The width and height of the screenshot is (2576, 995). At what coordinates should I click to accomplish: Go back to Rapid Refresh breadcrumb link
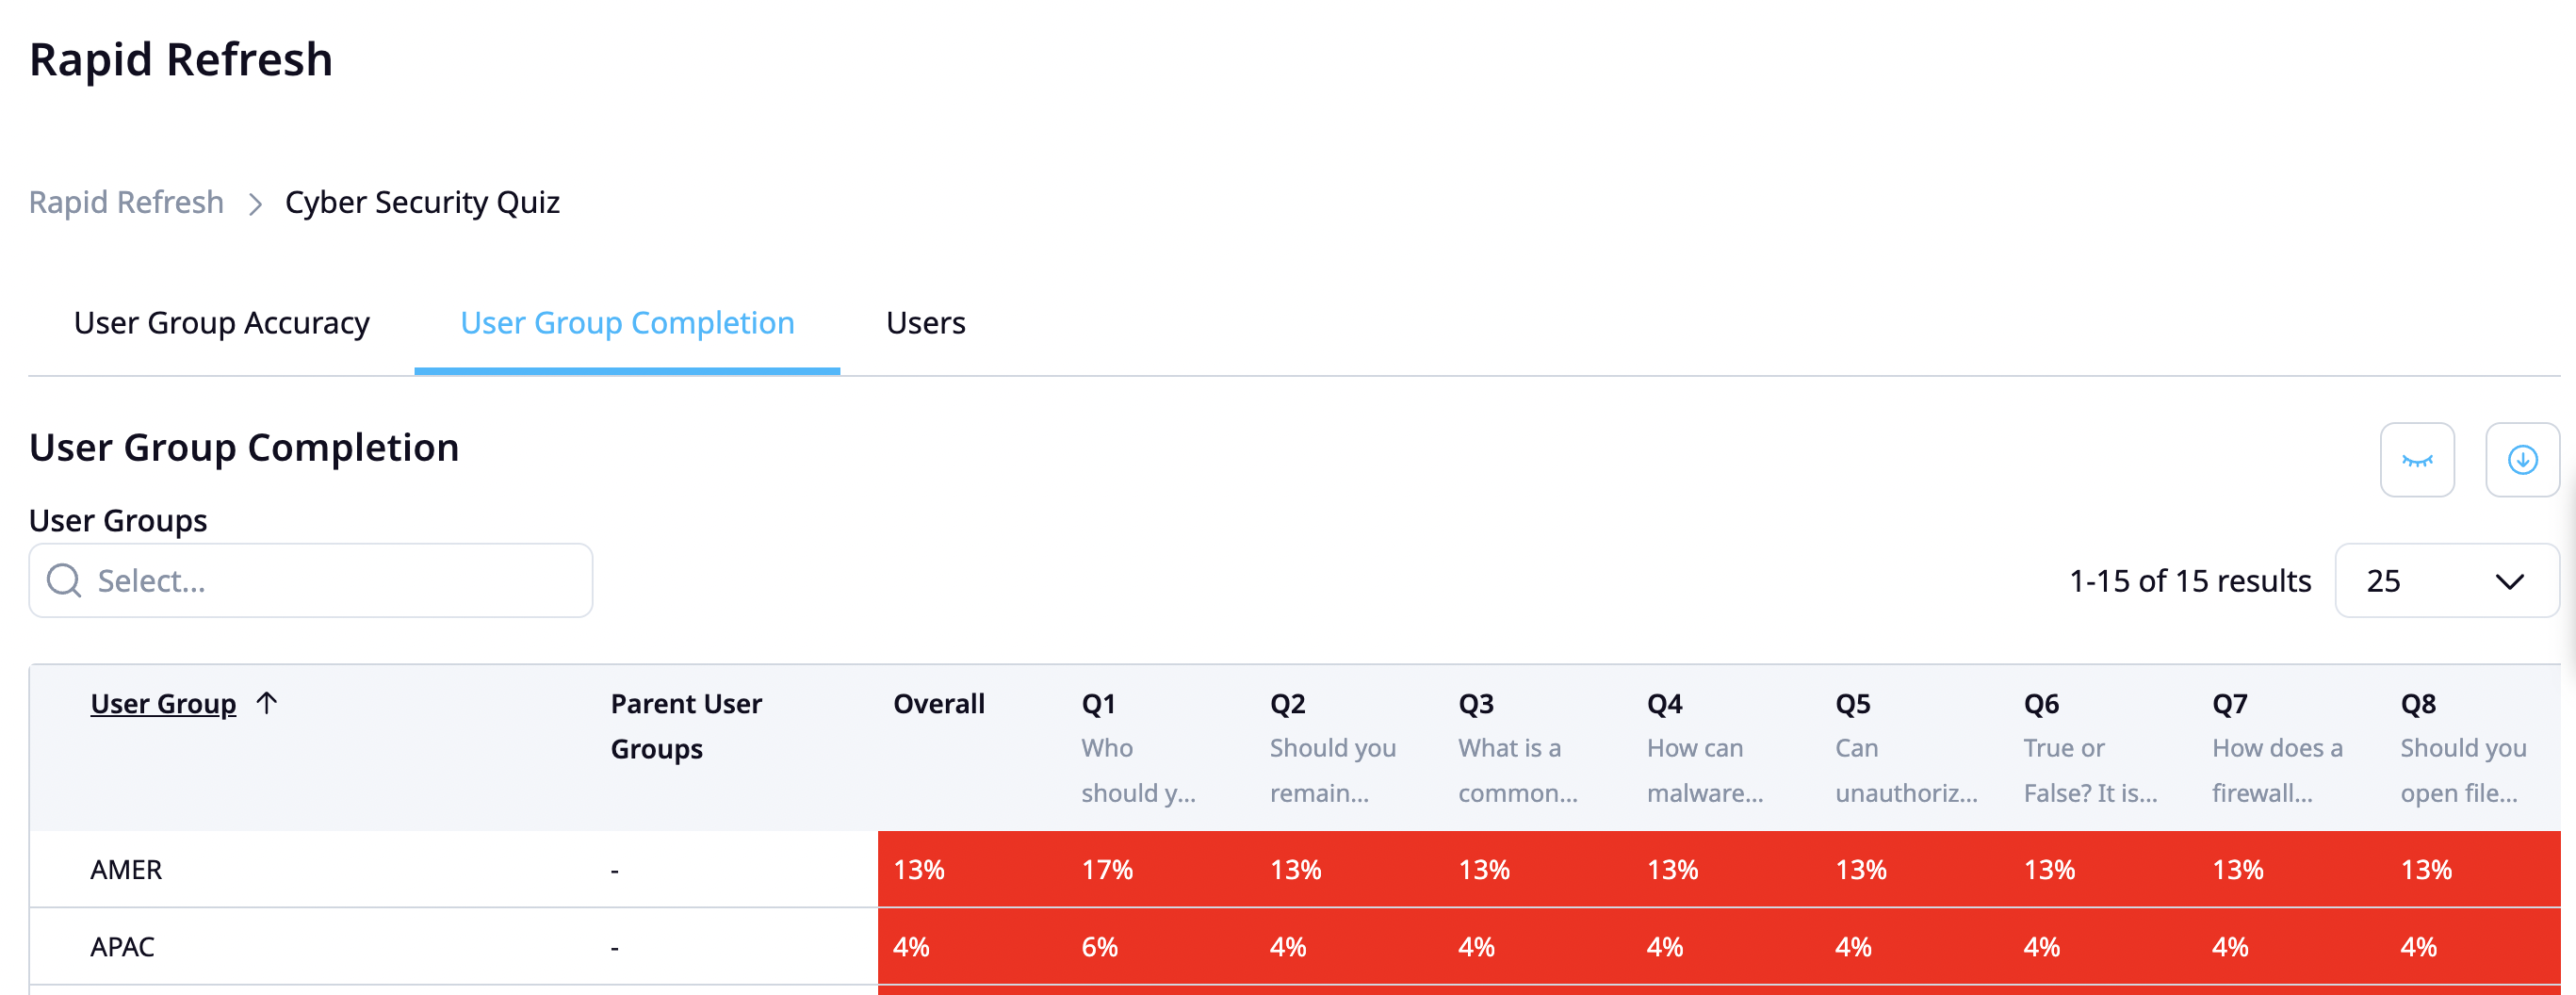tap(126, 203)
